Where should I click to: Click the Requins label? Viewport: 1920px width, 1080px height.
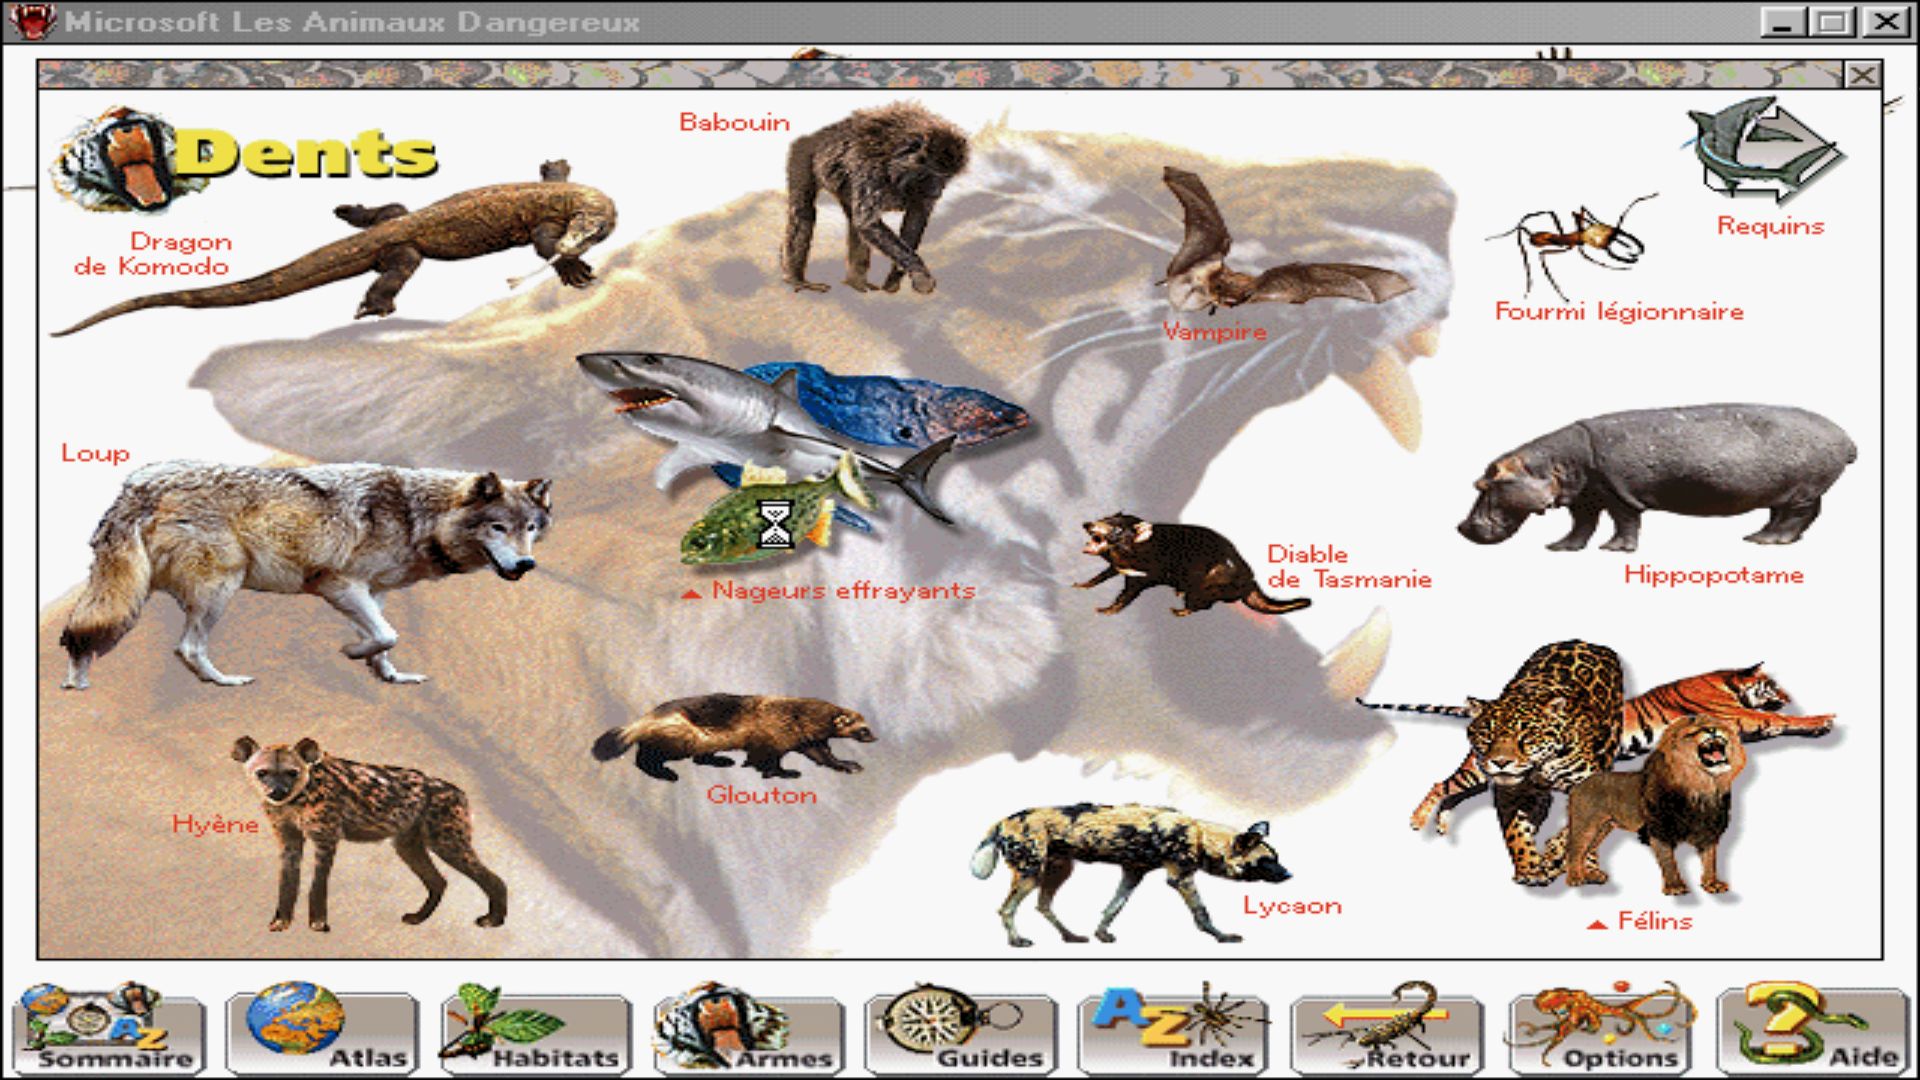[1770, 226]
